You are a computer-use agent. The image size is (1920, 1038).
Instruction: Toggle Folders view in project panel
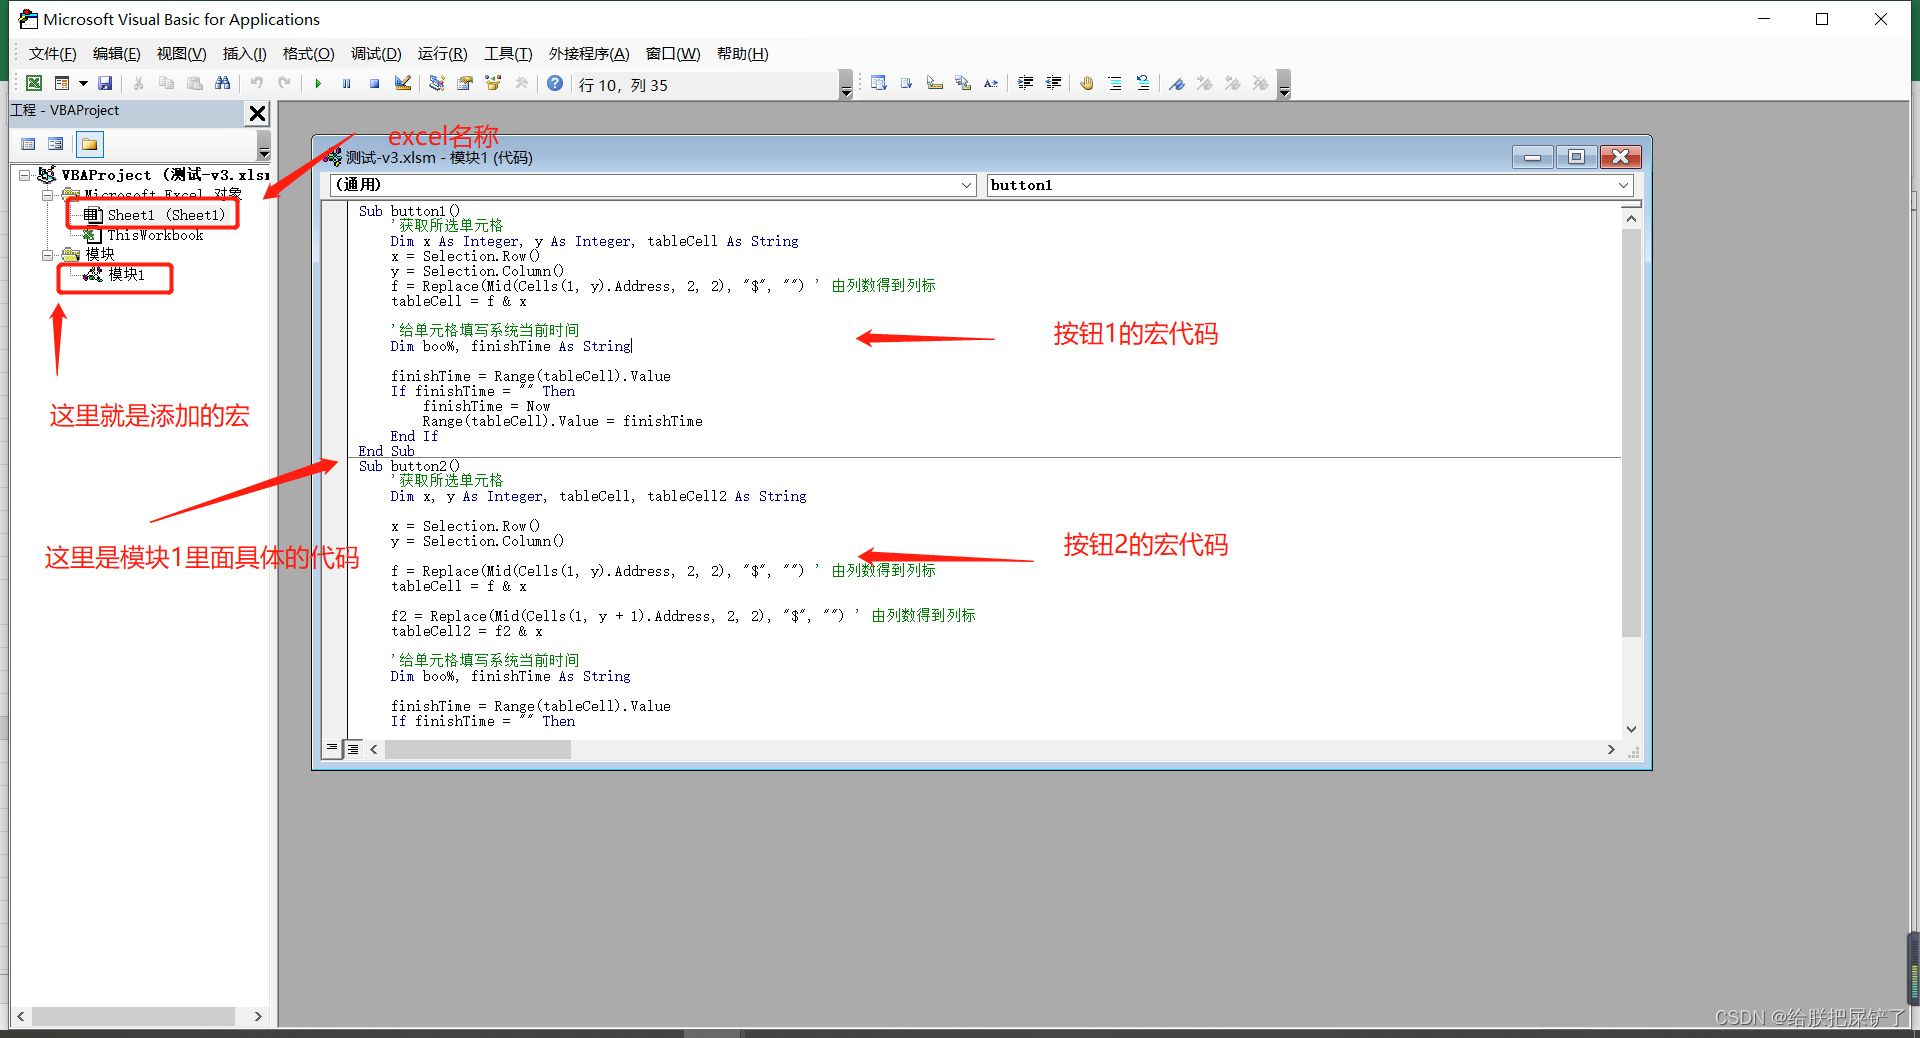click(x=90, y=144)
